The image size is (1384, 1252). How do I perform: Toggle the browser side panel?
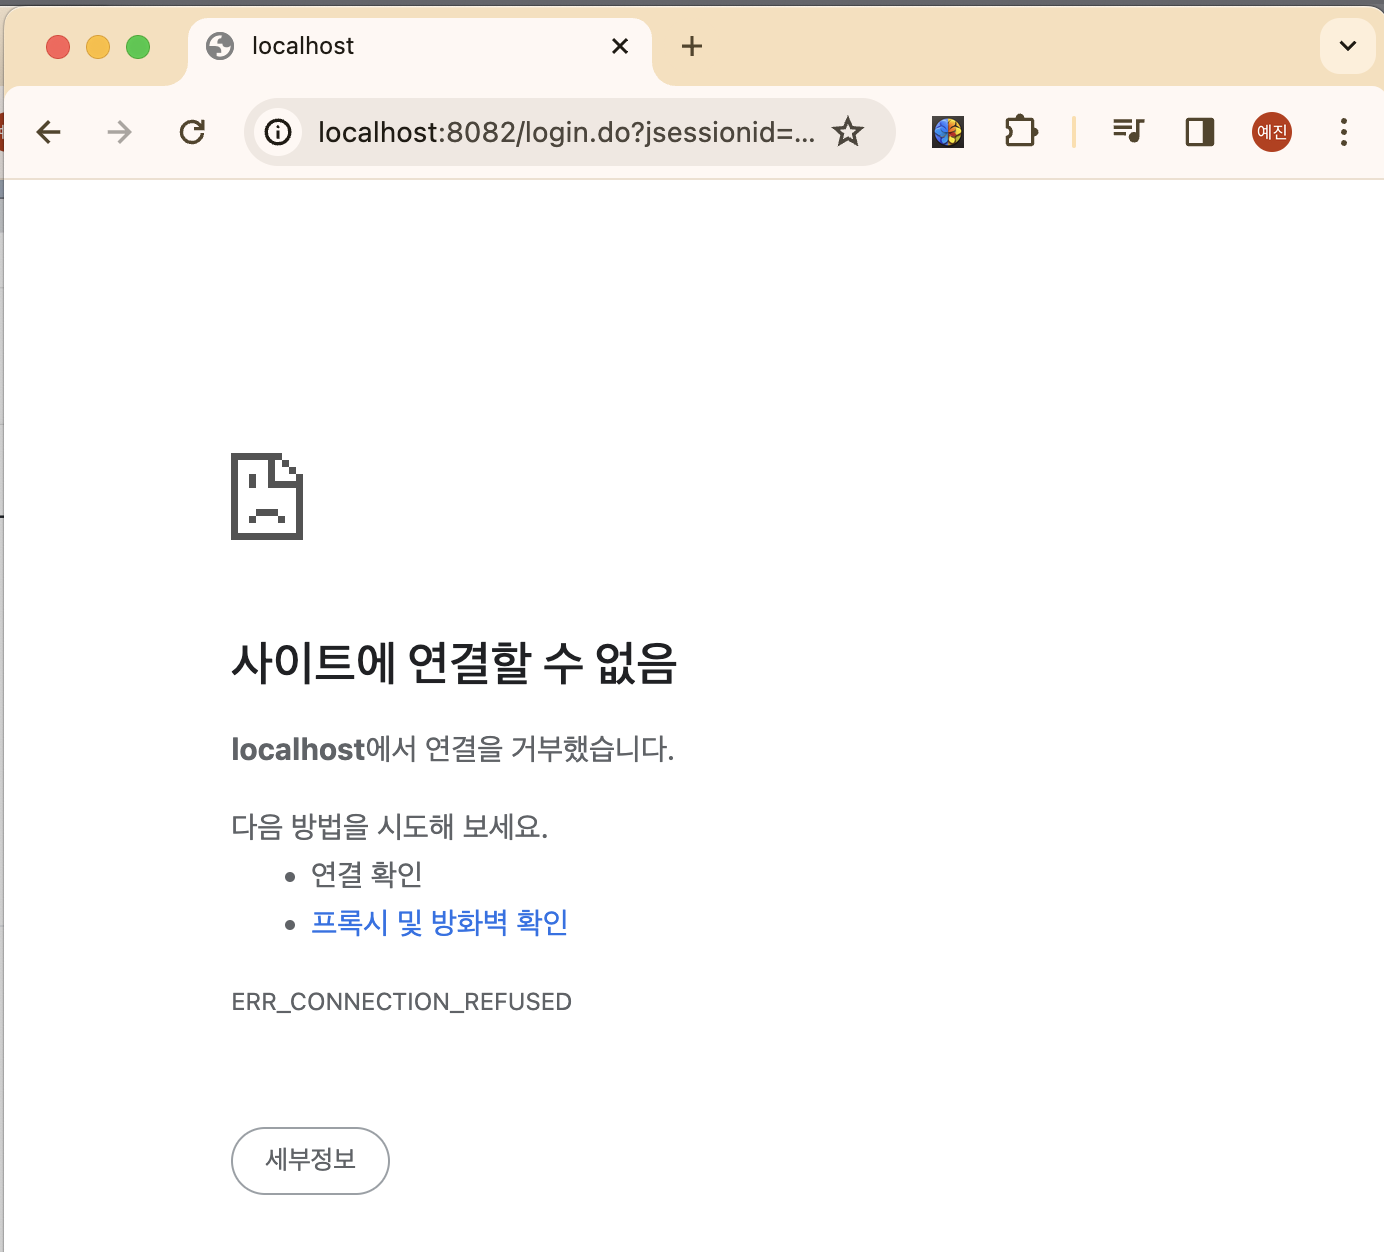coord(1199,132)
